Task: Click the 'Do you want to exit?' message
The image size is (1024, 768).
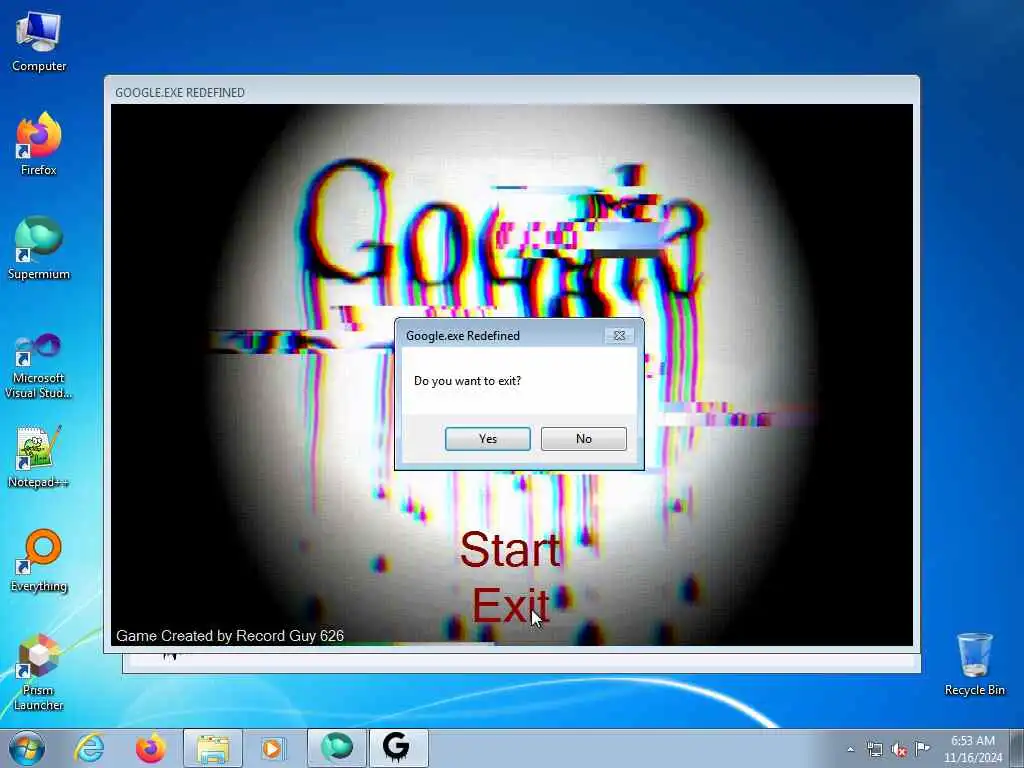Action: (x=467, y=381)
